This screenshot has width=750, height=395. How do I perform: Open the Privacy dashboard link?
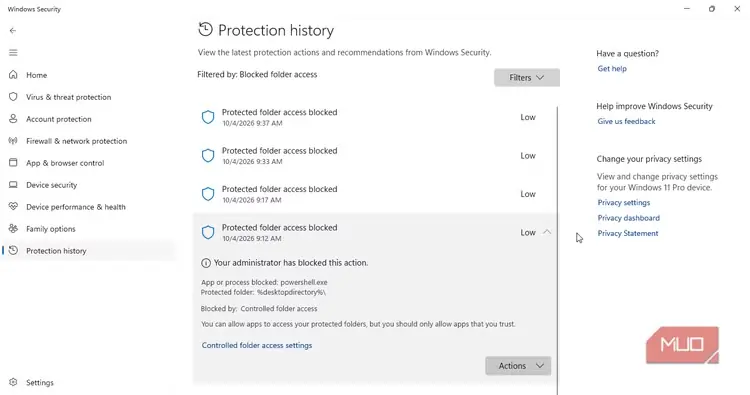[x=629, y=218]
